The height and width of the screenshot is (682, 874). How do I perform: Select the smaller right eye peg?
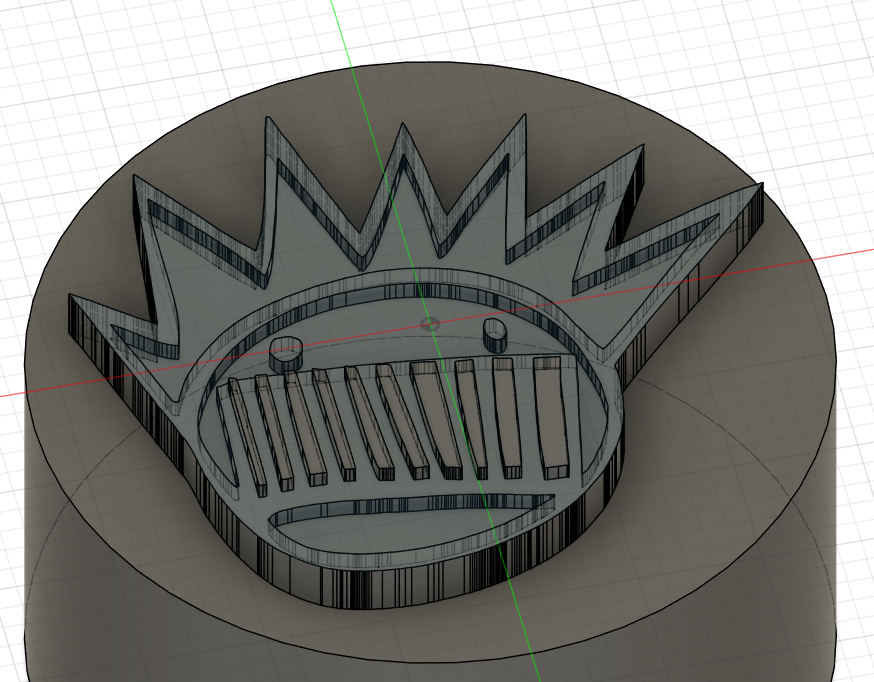[494, 335]
